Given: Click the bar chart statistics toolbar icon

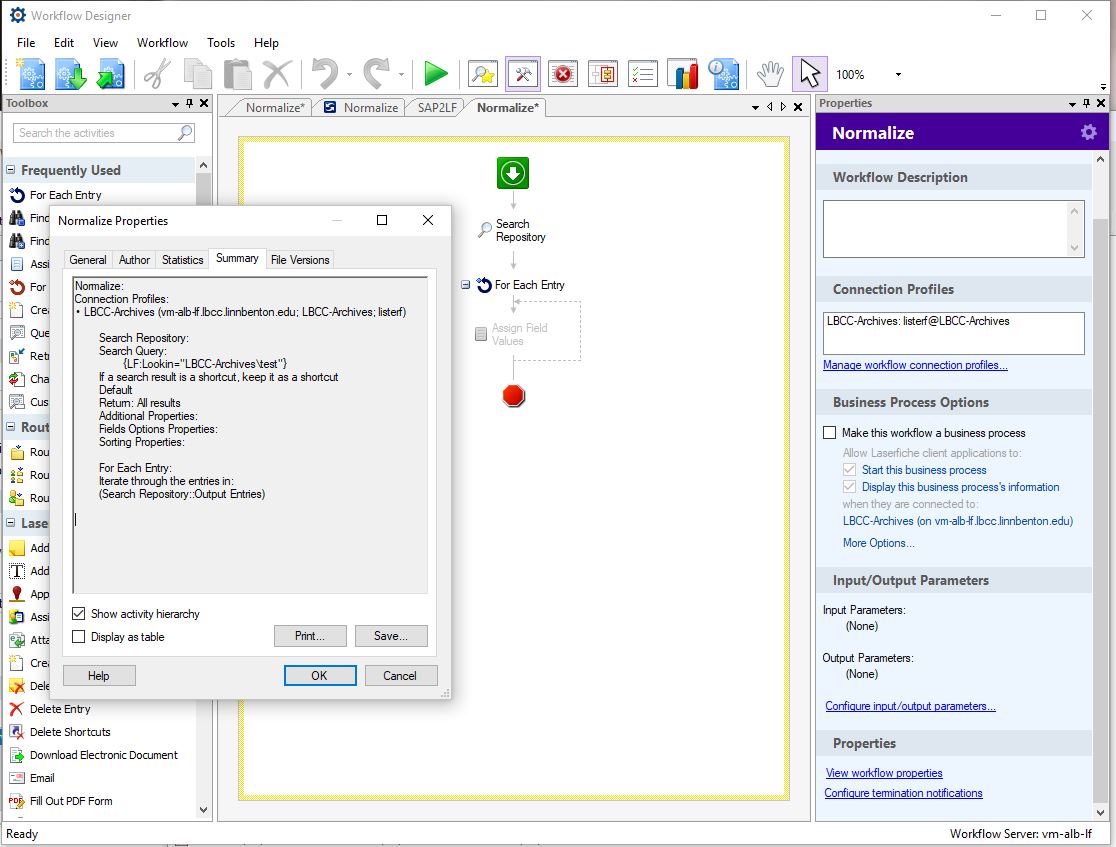Looking at the screenshot, I should (x=682, y=74).
